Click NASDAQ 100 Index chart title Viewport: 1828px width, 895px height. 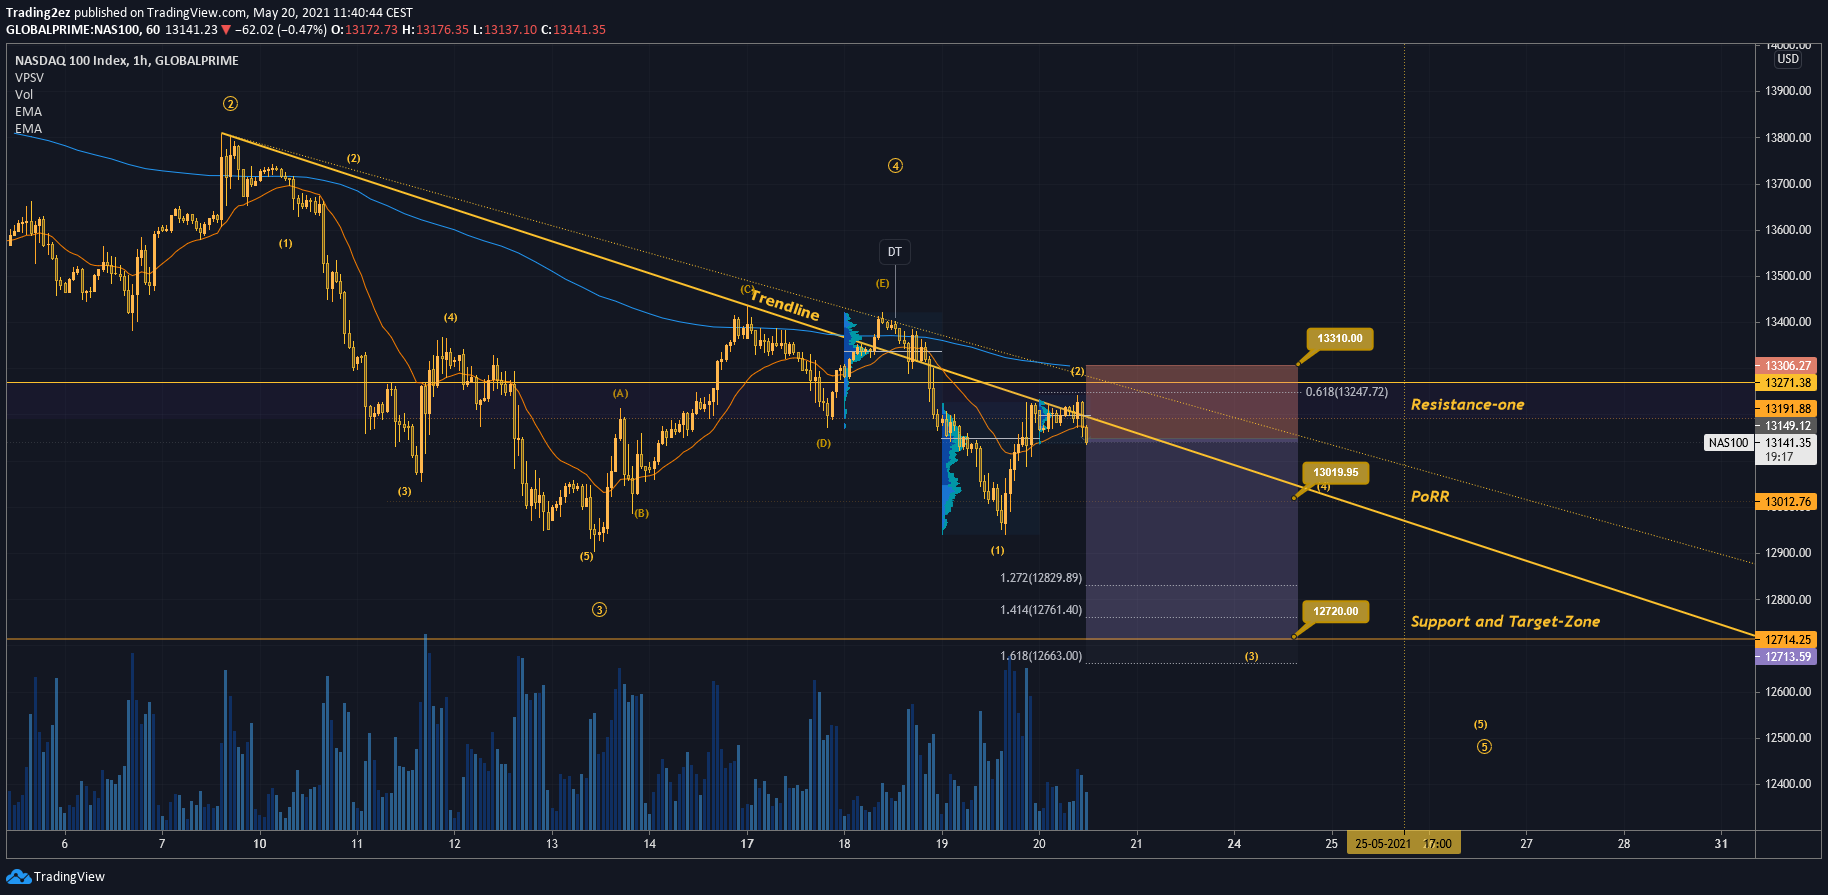click(127, 61)
